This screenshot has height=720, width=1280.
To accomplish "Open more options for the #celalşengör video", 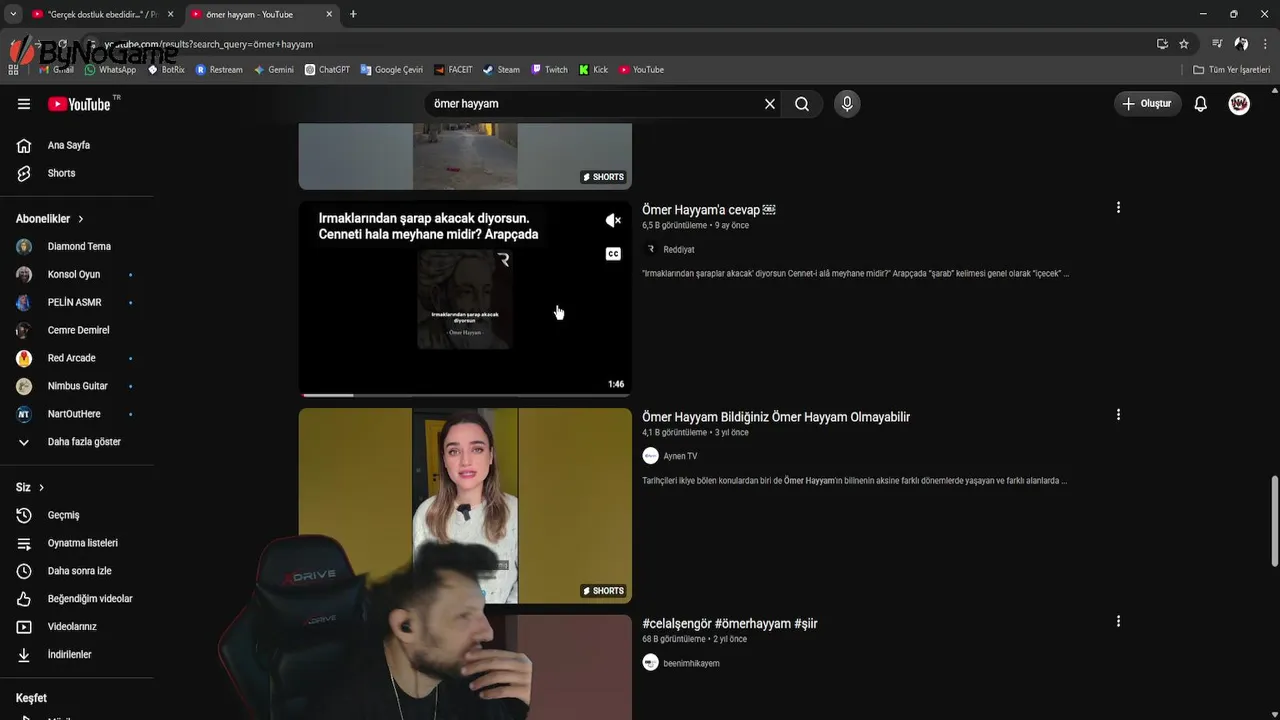I will coord(1118,622).
